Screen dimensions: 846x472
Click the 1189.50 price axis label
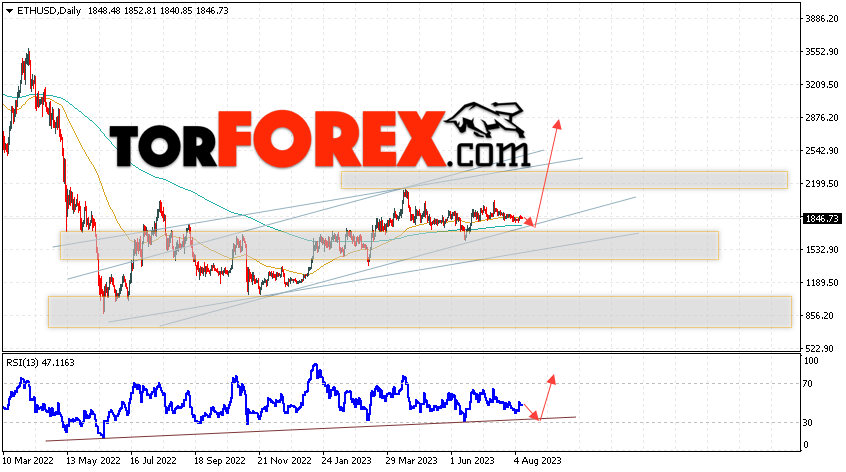click(x=822, y=283)
